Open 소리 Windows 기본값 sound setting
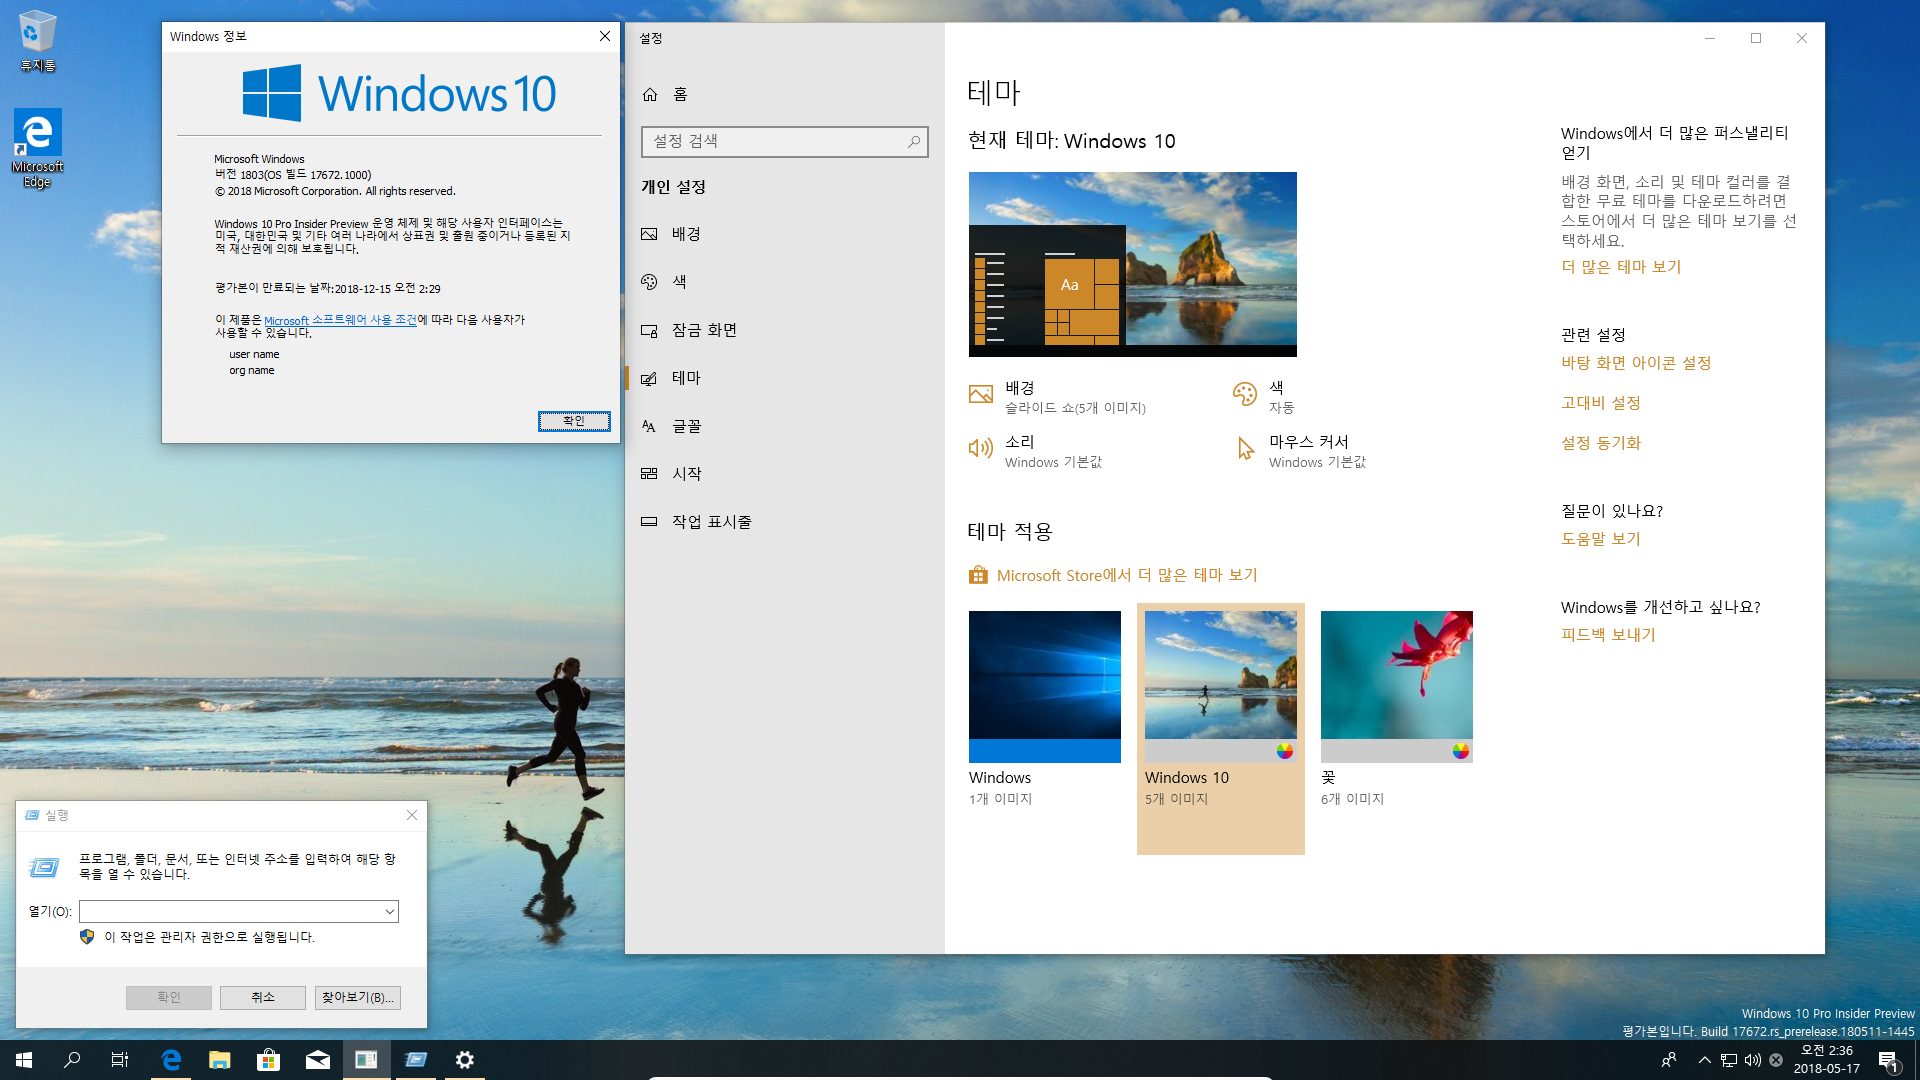Screen dimensions: 1920x1080 tap(1035, 451)
